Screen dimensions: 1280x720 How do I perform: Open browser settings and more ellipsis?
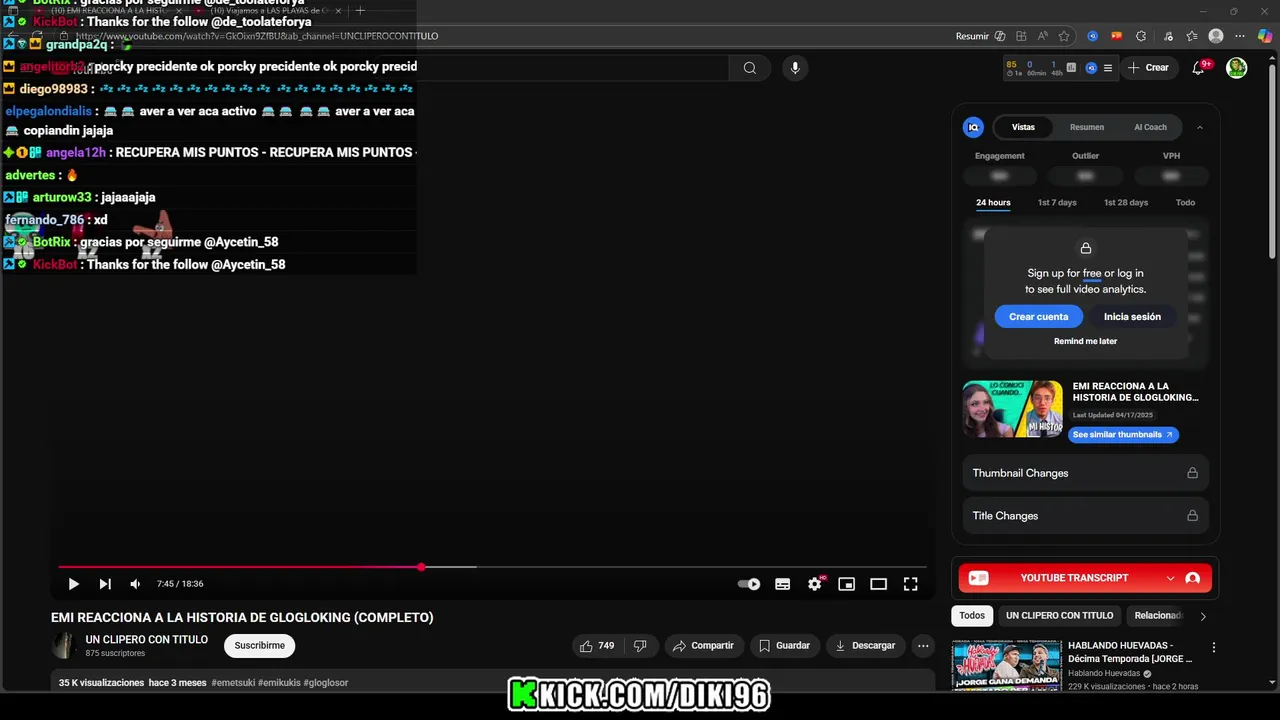pos(1241,36)
